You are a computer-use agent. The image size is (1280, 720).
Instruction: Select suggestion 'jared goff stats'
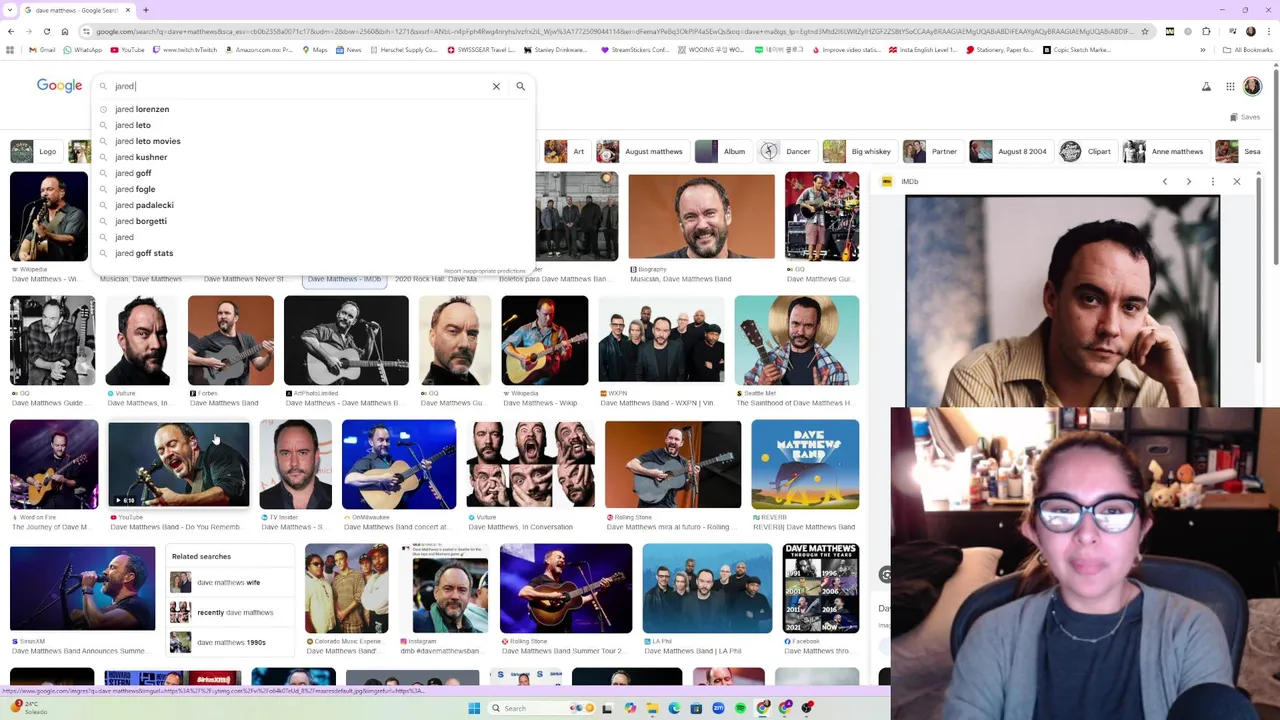313,253
